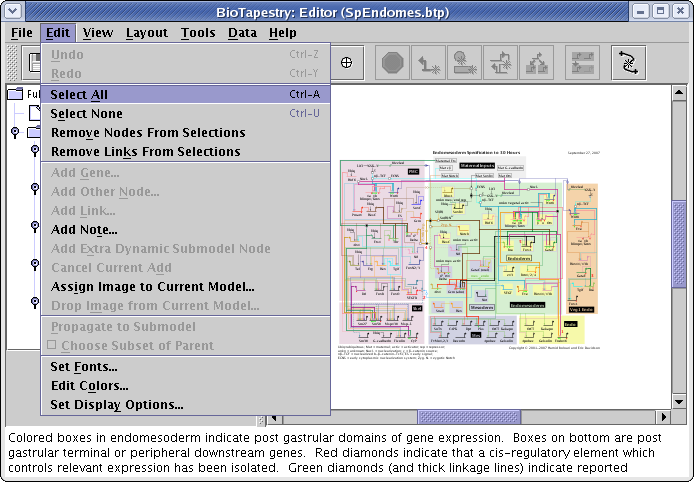Select Set Display Options menu entry
694x482 pixels.
pyautogui.click(x=117, y=405)
